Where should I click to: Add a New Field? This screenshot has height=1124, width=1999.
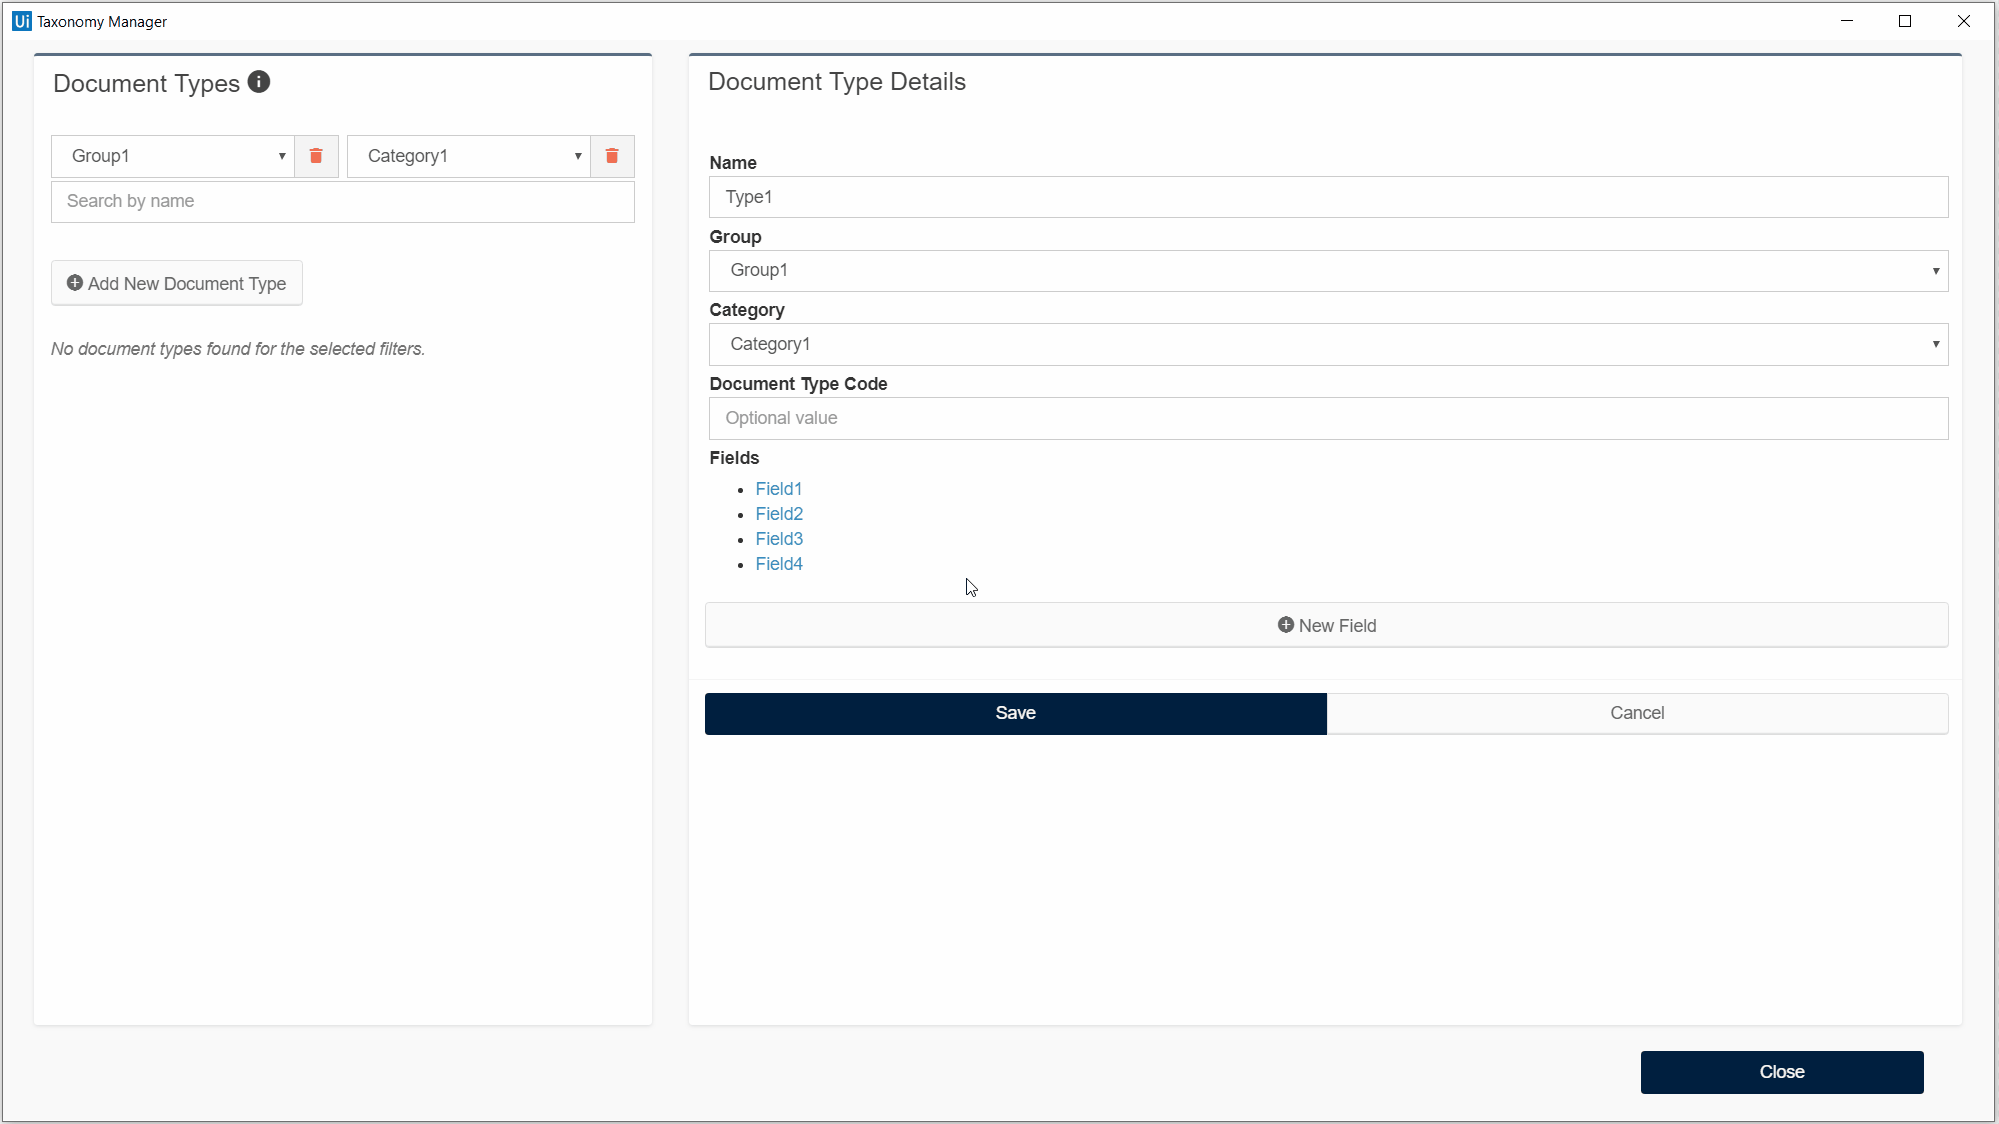pos(1326,626)
